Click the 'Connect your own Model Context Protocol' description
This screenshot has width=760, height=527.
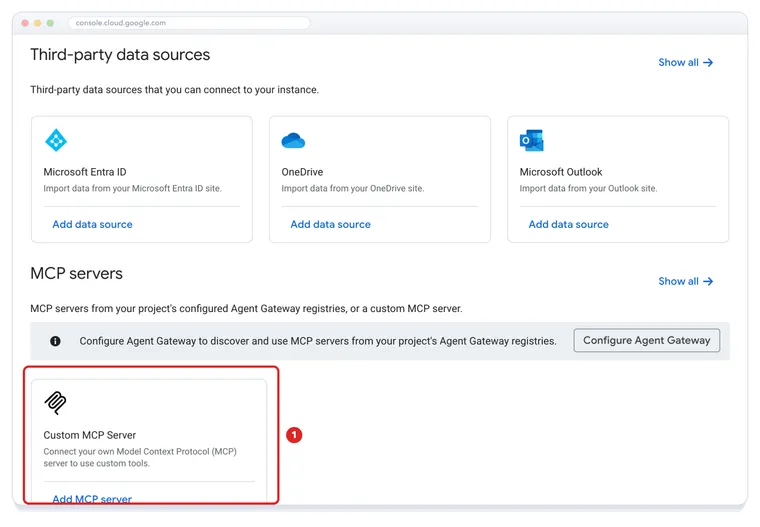click(x=140, y=457)
